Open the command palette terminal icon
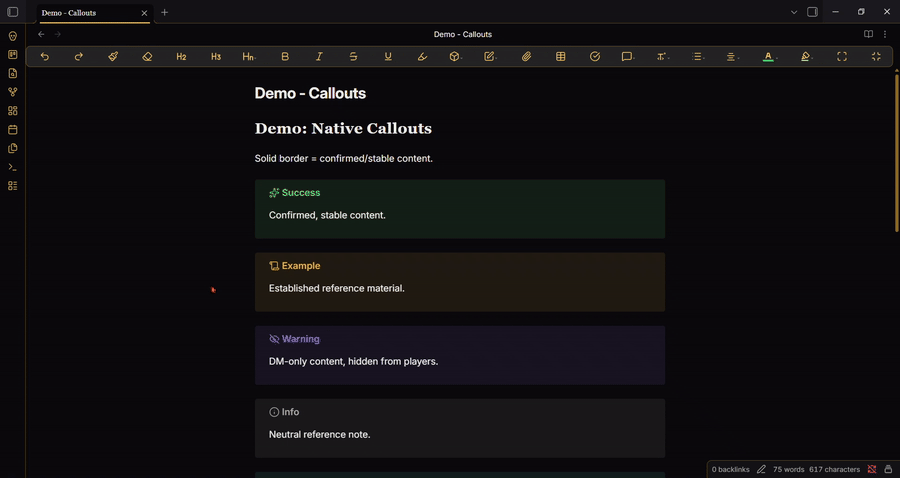 [13, 167]
